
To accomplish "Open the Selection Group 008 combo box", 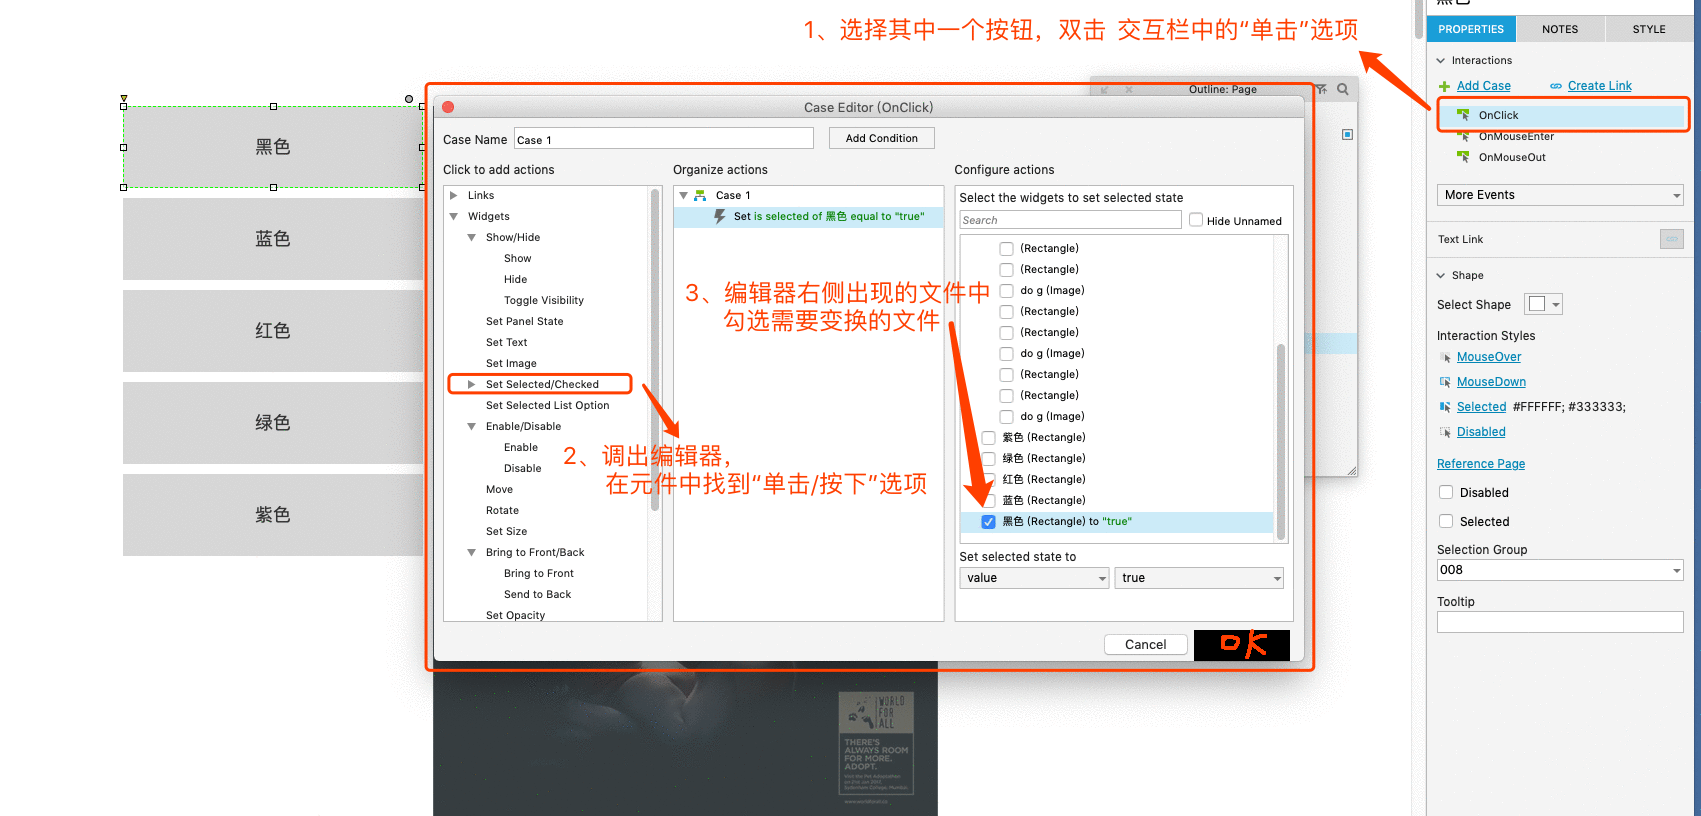I will [x=1560, y=570].
